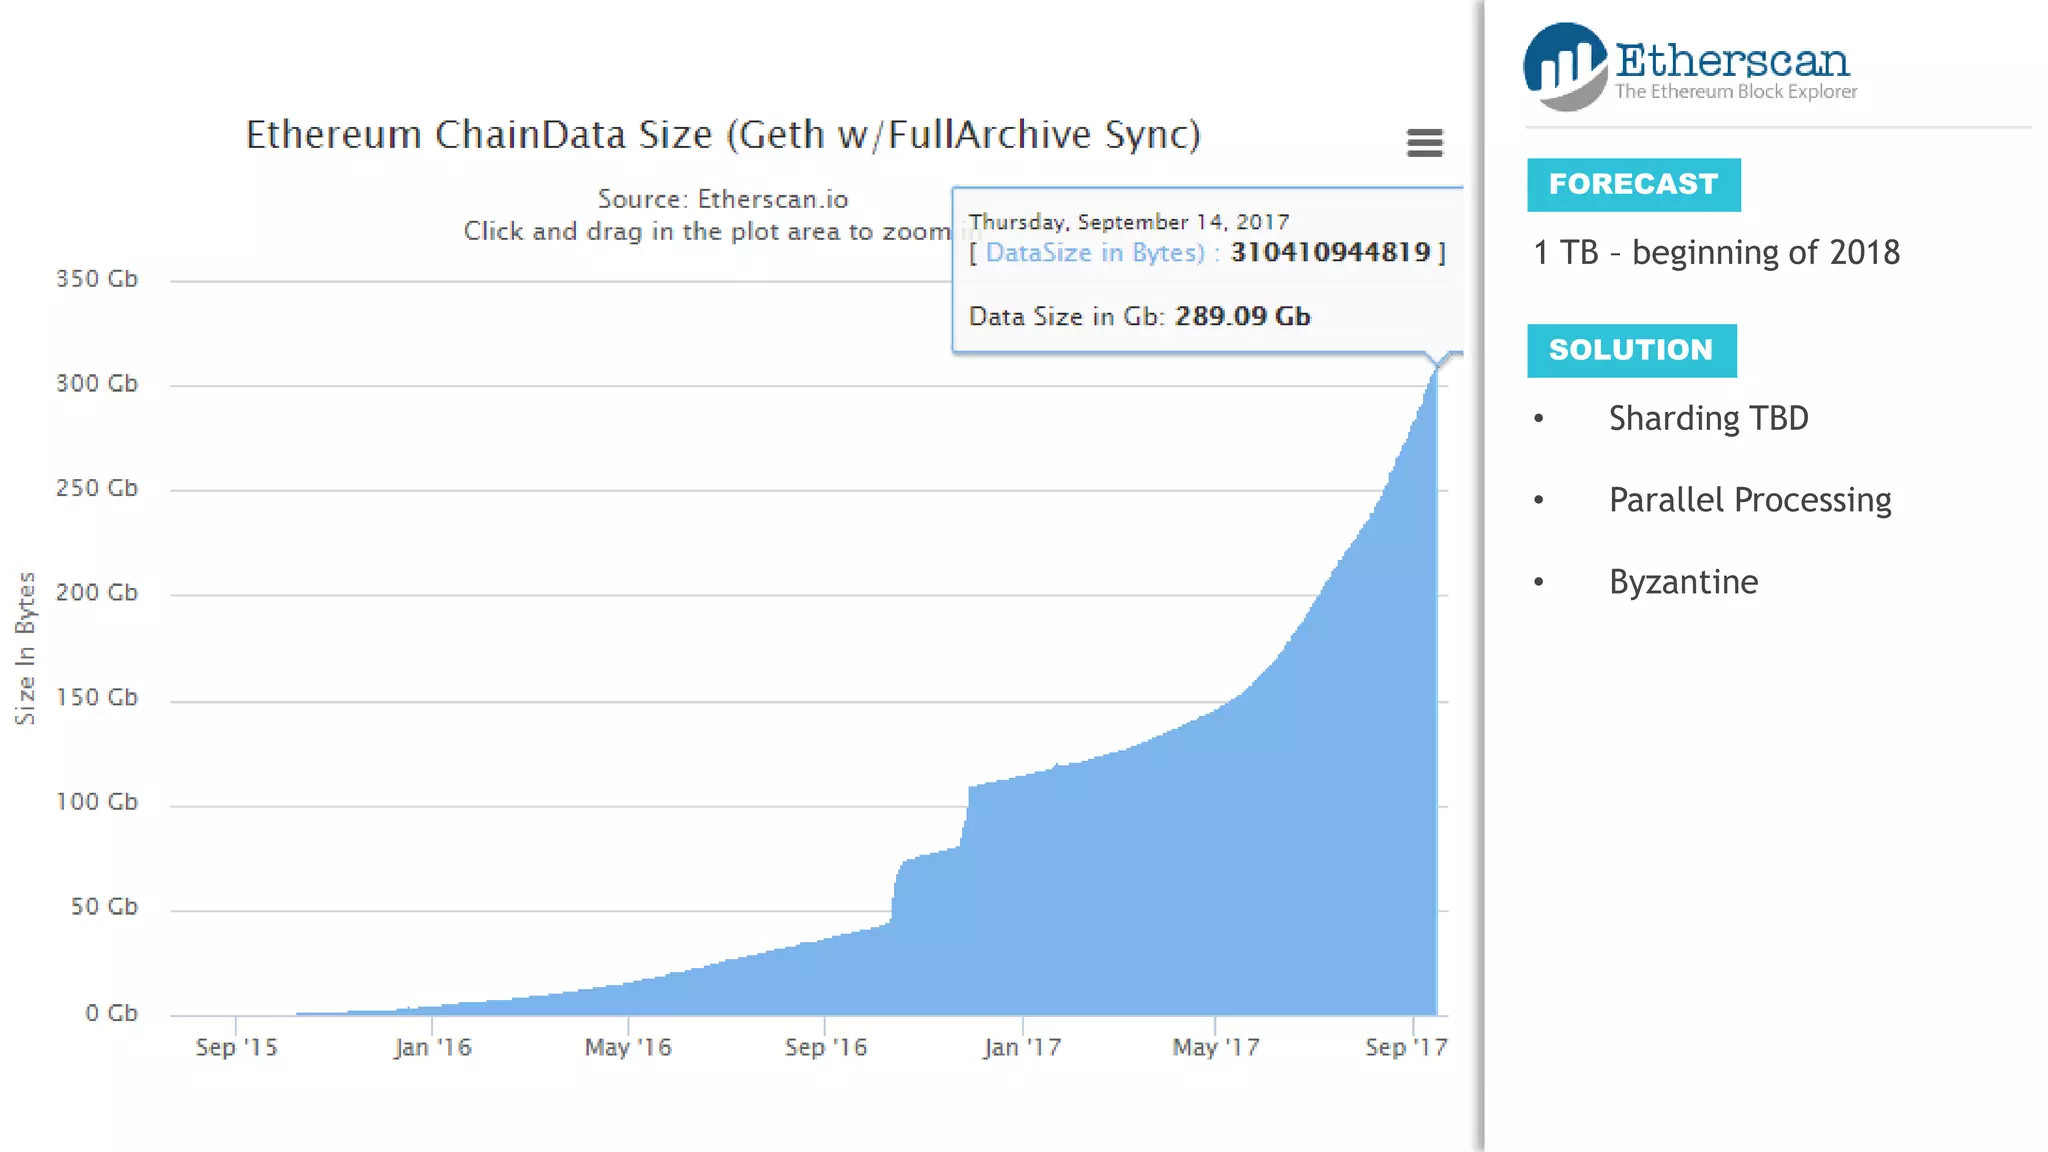
Task: Click the Size In Bytes axis title
Action: (x=25, y=648)
